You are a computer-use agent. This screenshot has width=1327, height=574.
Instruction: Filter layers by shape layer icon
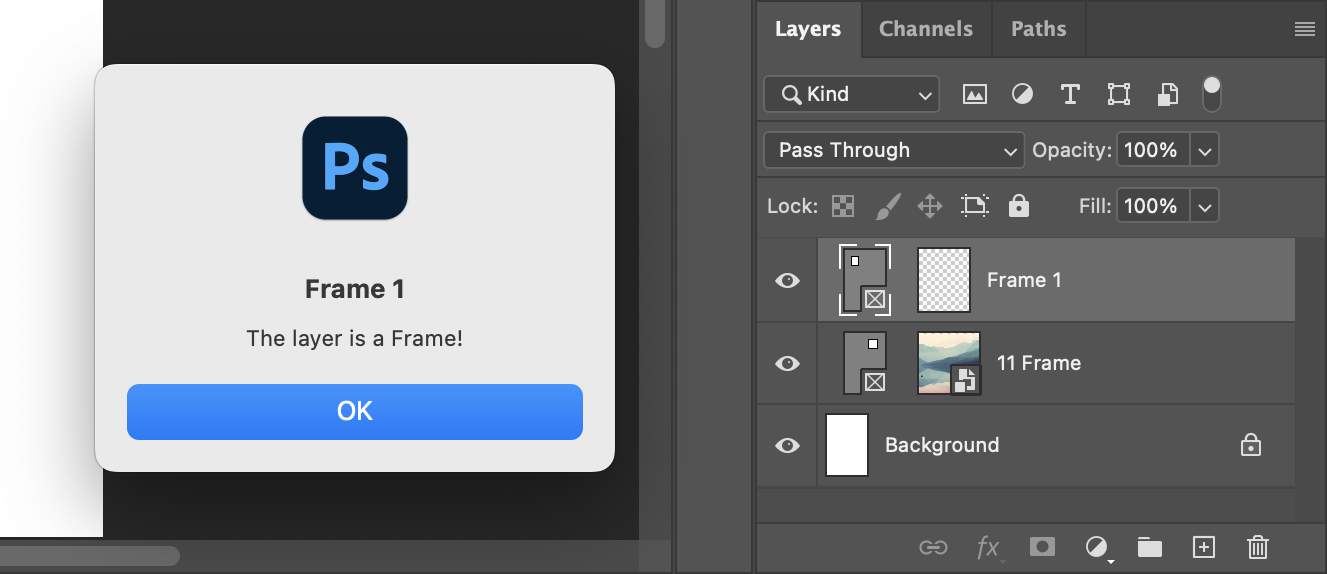(x=1119, y=94)
